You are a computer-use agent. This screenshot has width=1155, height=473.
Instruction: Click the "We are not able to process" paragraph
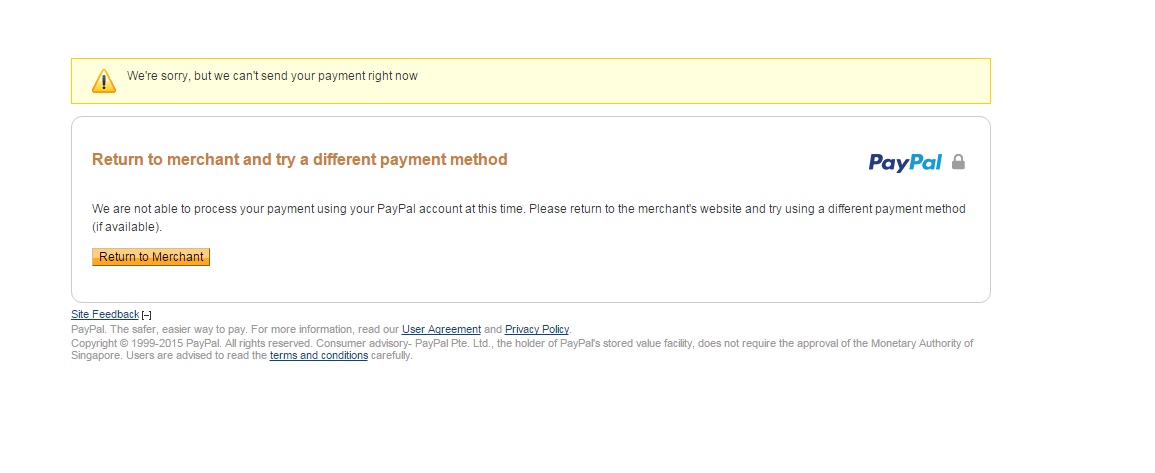(528, 209)
